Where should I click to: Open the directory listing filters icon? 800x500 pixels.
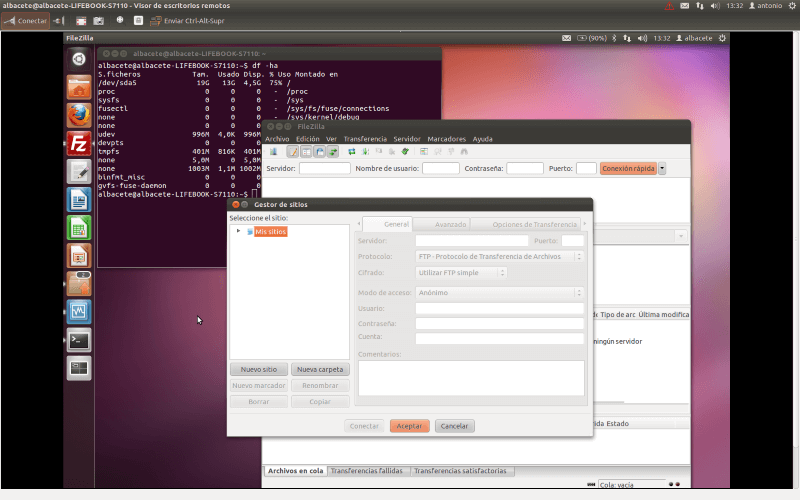(x=424, y=152)
